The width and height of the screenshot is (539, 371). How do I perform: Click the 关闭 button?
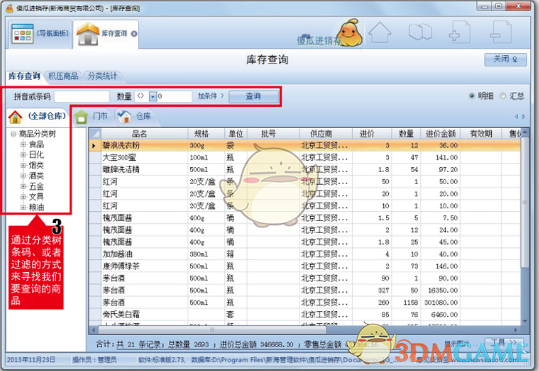(x=505, y=59)
